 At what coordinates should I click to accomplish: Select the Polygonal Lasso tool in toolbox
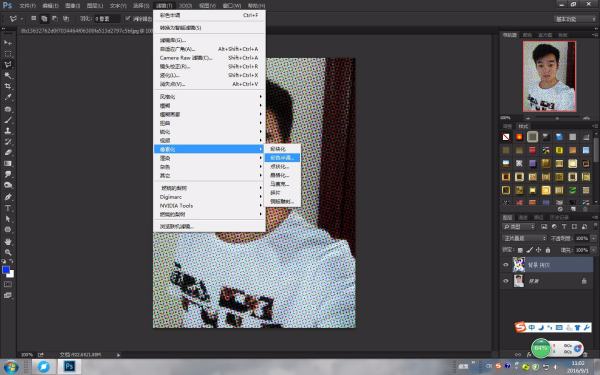click(8, 64)
